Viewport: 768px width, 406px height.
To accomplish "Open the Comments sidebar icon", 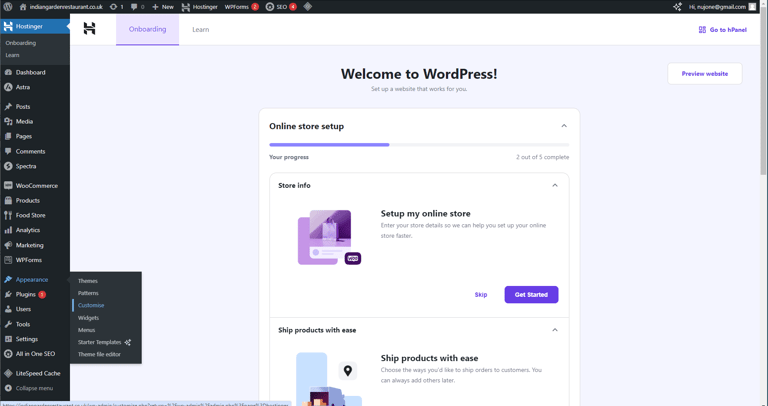I will tap(8, 151).
